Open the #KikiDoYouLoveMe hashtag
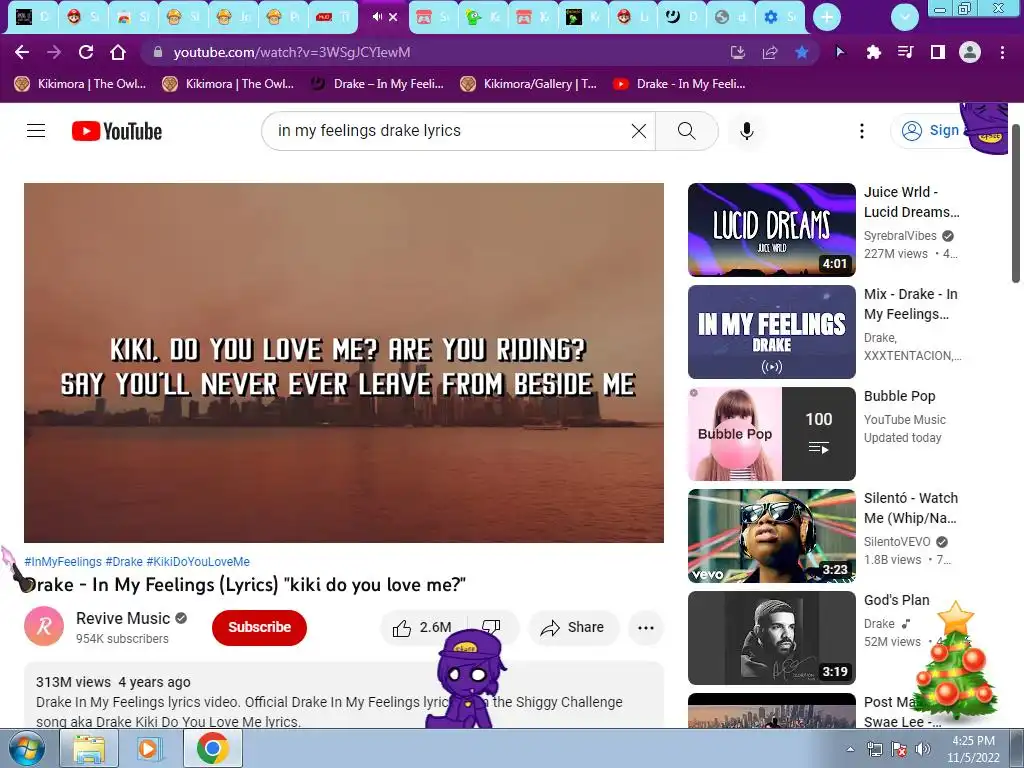The width and height of the screenshot is (1024, 768). click(x=198, y=562)
